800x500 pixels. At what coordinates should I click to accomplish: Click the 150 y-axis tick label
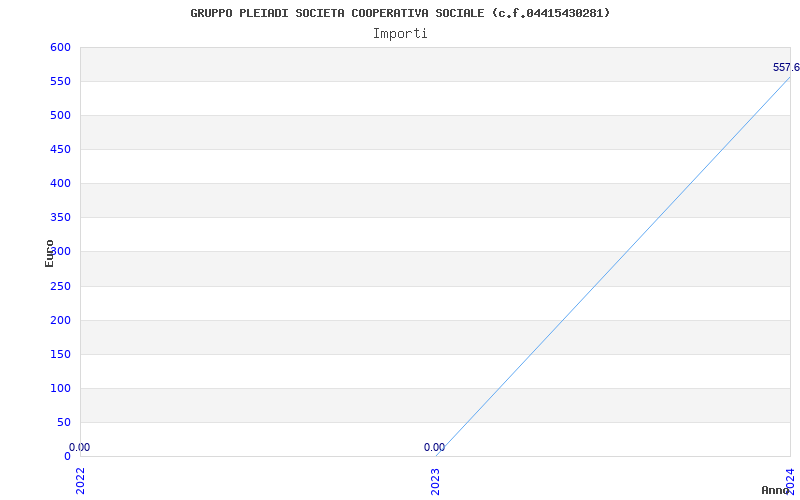[x=60, y=354]
